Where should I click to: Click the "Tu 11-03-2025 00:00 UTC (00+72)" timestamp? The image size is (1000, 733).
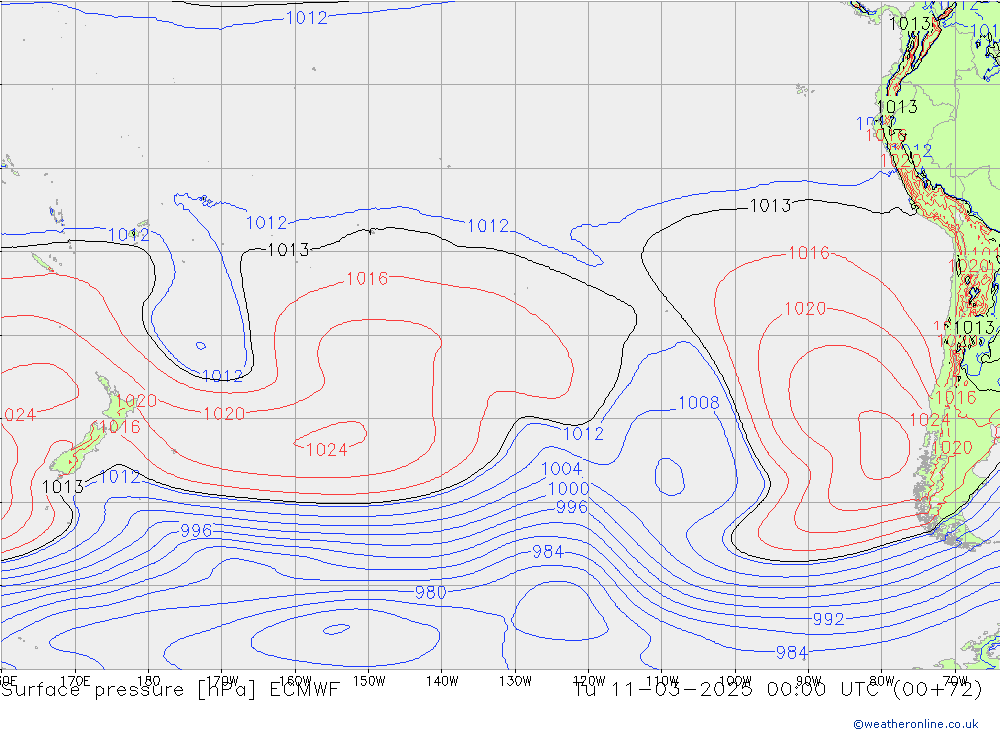pyautogui.click(x=777, y=690)
